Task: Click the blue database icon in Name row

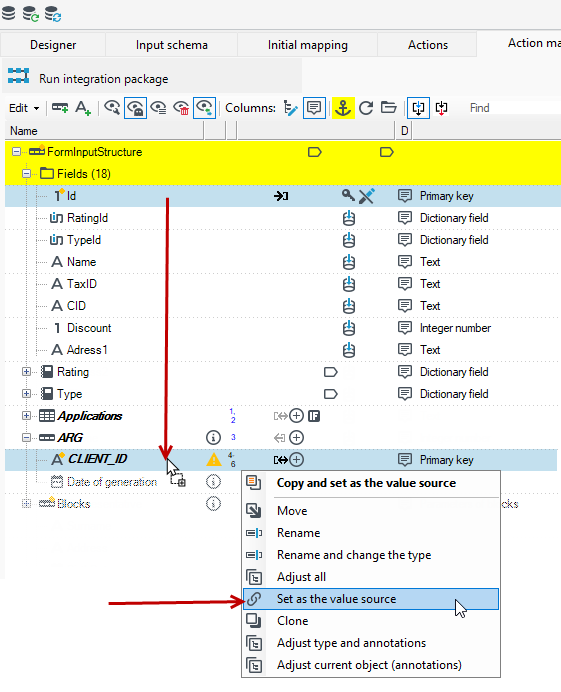Action: [349, 262]
